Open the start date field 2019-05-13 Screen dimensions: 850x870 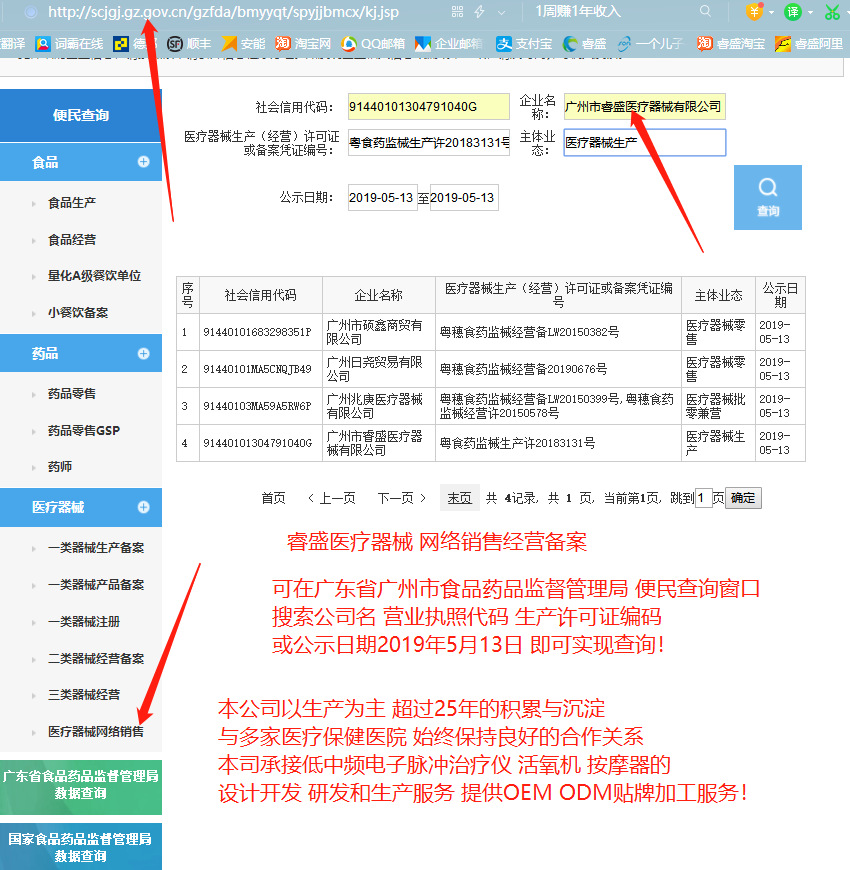(382, 198)
